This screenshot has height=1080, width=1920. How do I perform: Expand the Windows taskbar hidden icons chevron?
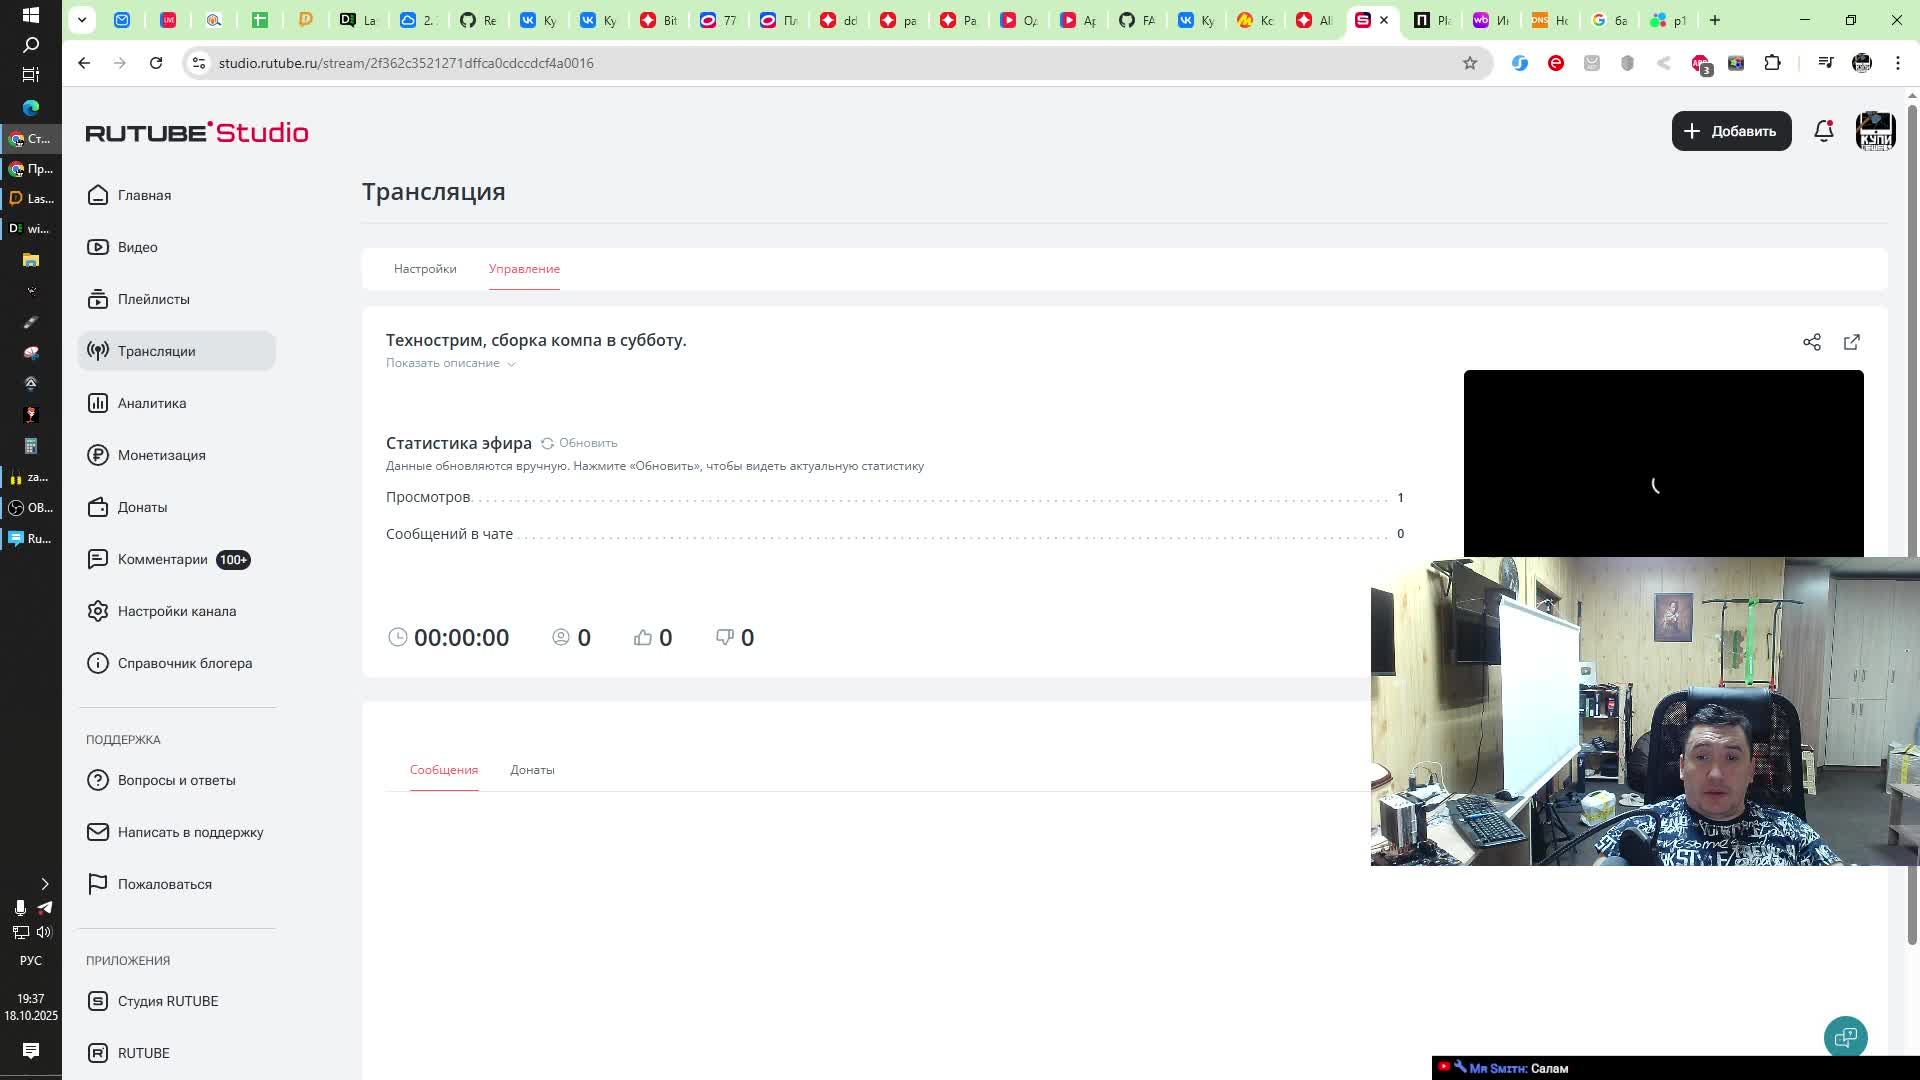[44, 884]
